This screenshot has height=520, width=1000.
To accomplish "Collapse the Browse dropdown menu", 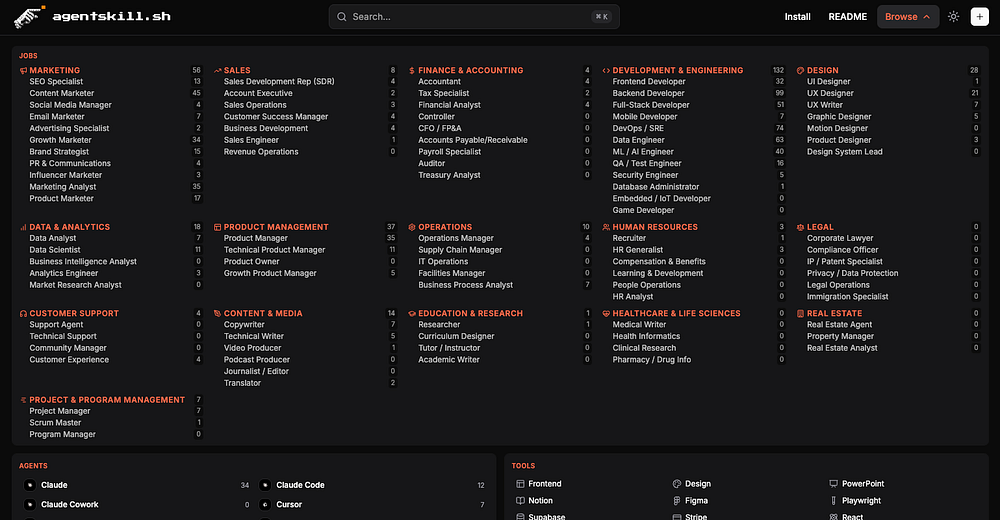I will 908,17.
